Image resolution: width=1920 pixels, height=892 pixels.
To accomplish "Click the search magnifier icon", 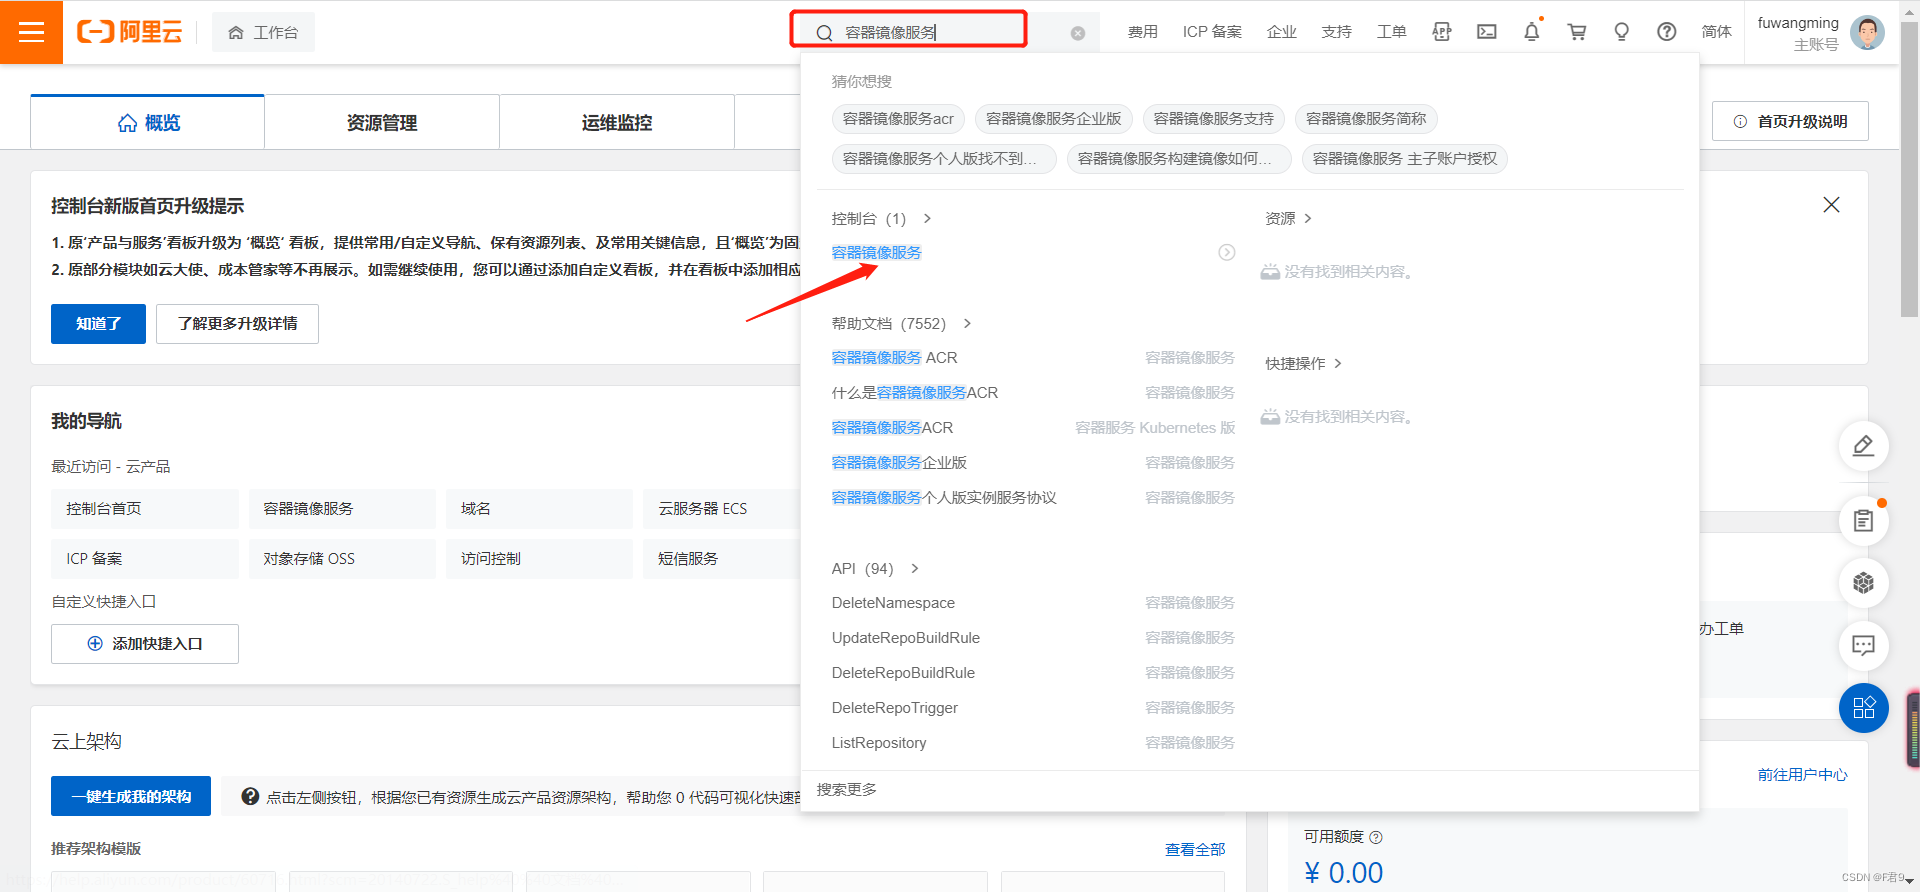I will (824, 33).
